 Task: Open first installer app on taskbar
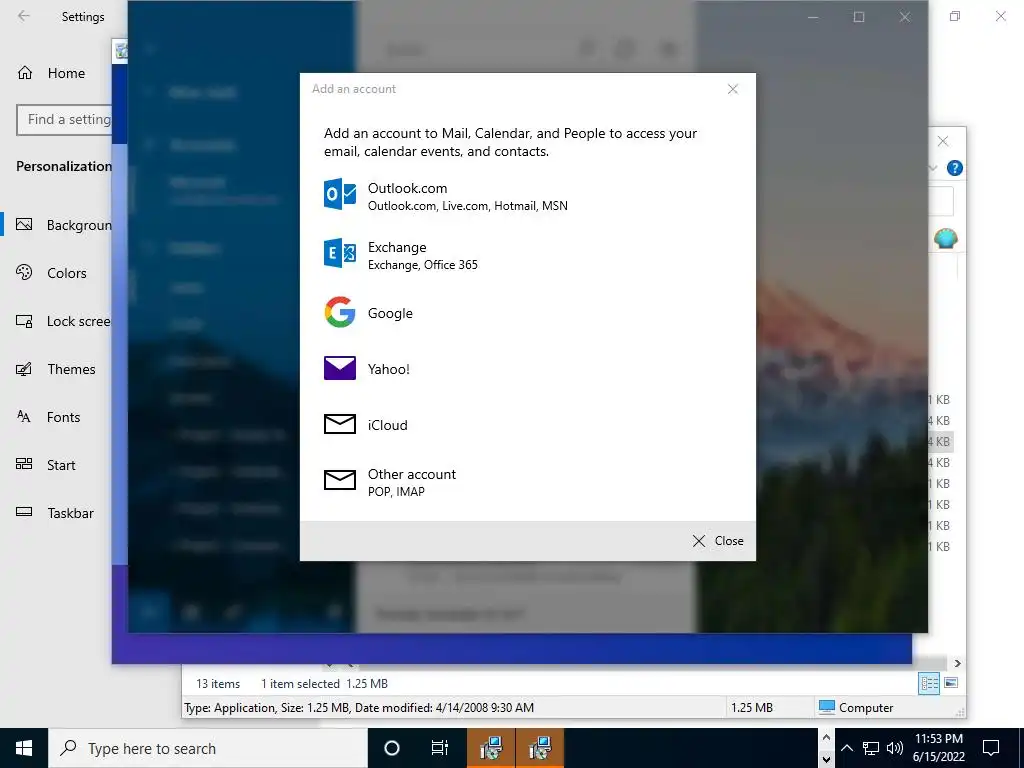tap(490, 748)
